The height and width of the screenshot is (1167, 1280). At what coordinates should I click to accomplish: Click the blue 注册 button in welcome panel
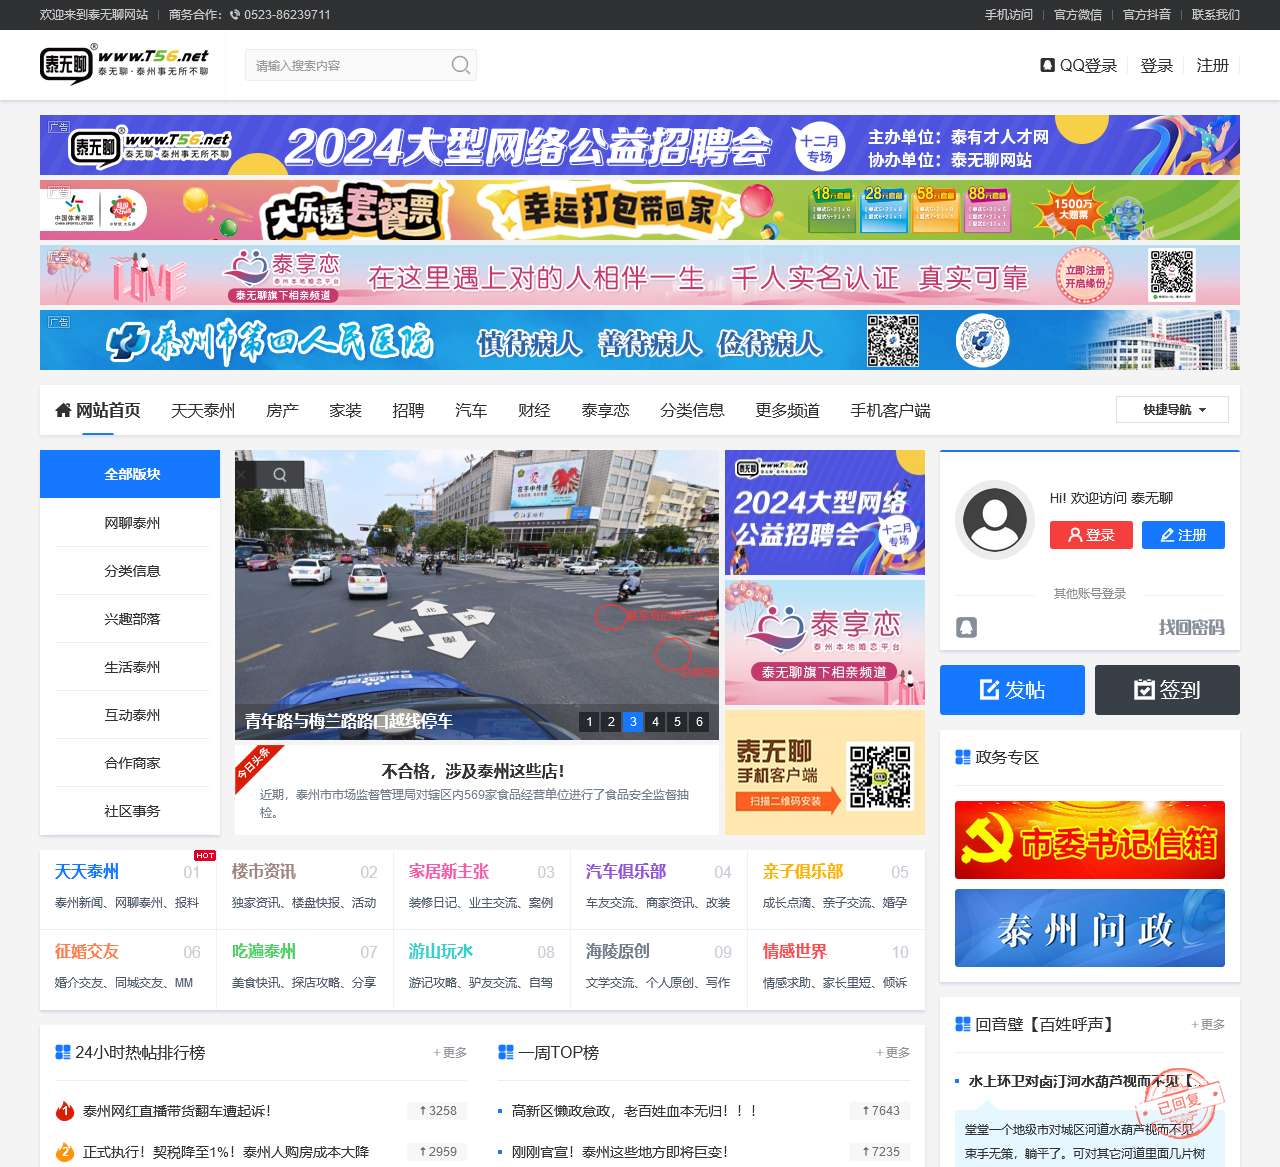[1183, 535]
